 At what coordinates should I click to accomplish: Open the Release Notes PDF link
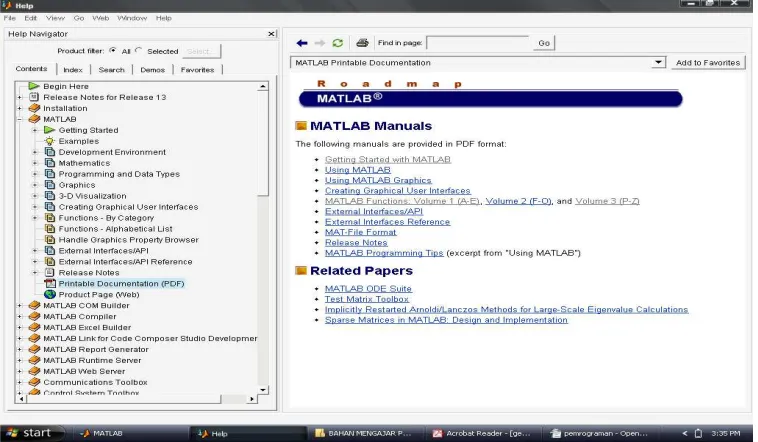(x=356, y=242)
